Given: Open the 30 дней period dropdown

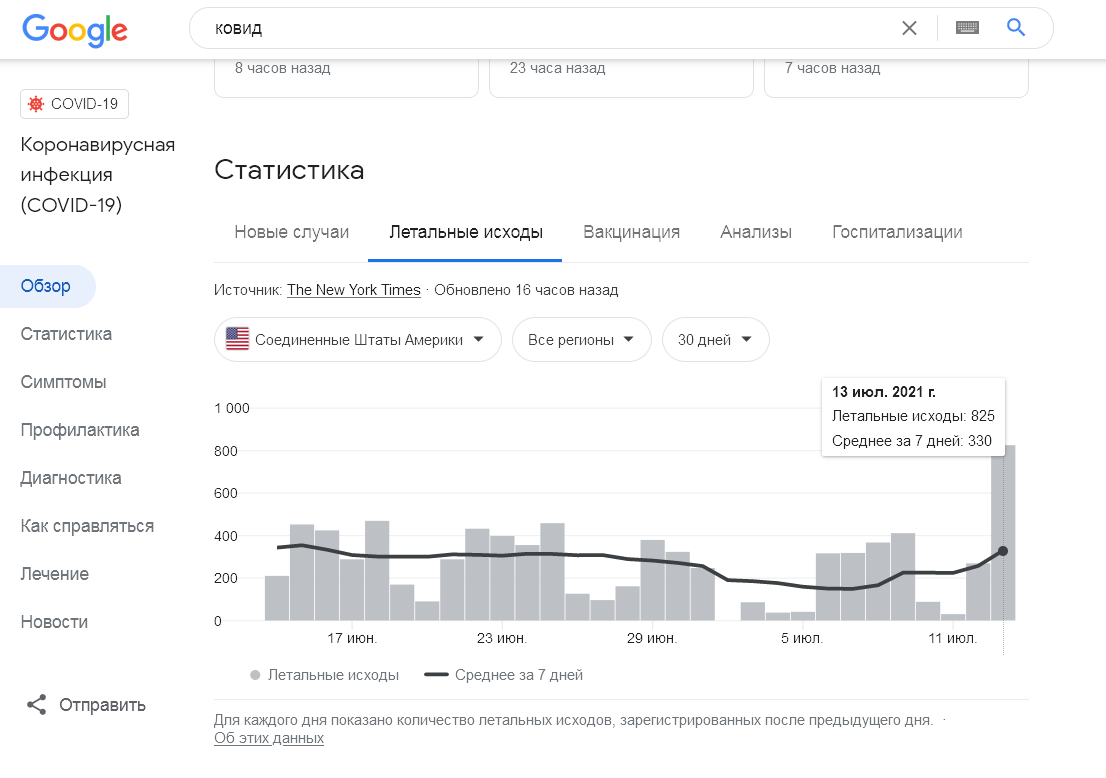Looking at the screenshot, I should pos(715,340).
